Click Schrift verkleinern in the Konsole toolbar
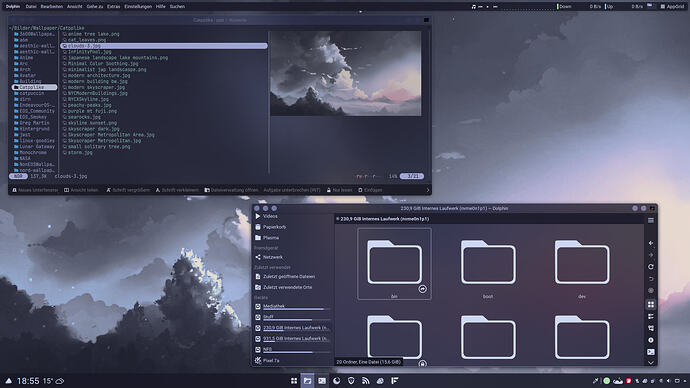The width and height of the screenshot is (690, 388). (177, 190)
